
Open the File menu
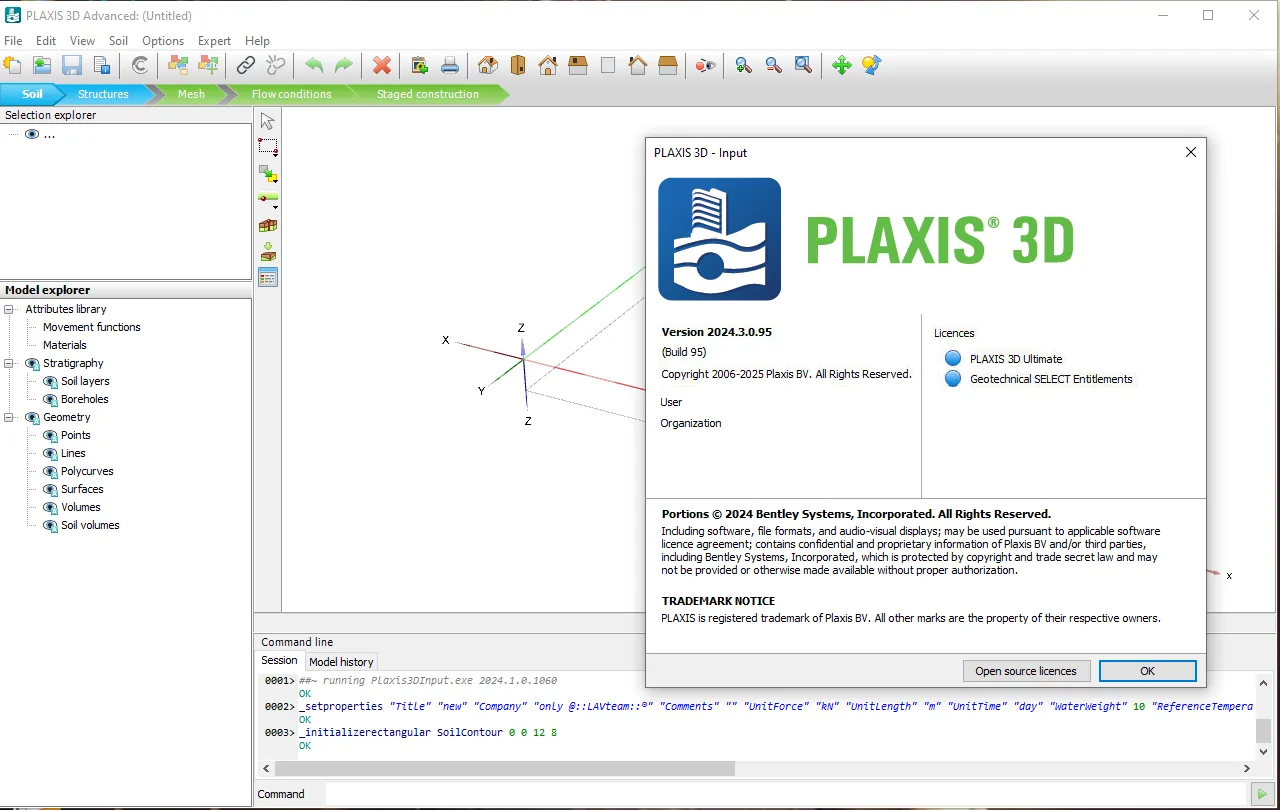pos(13,41)
